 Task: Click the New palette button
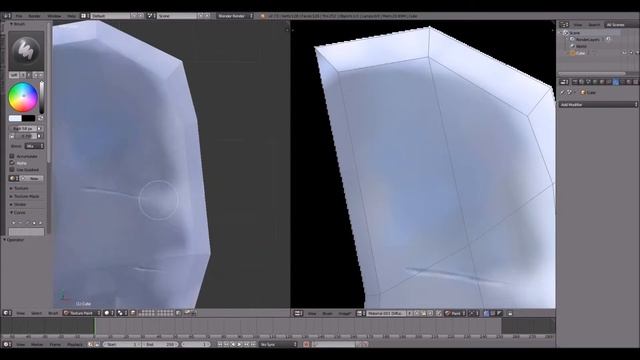coord(32,178)
